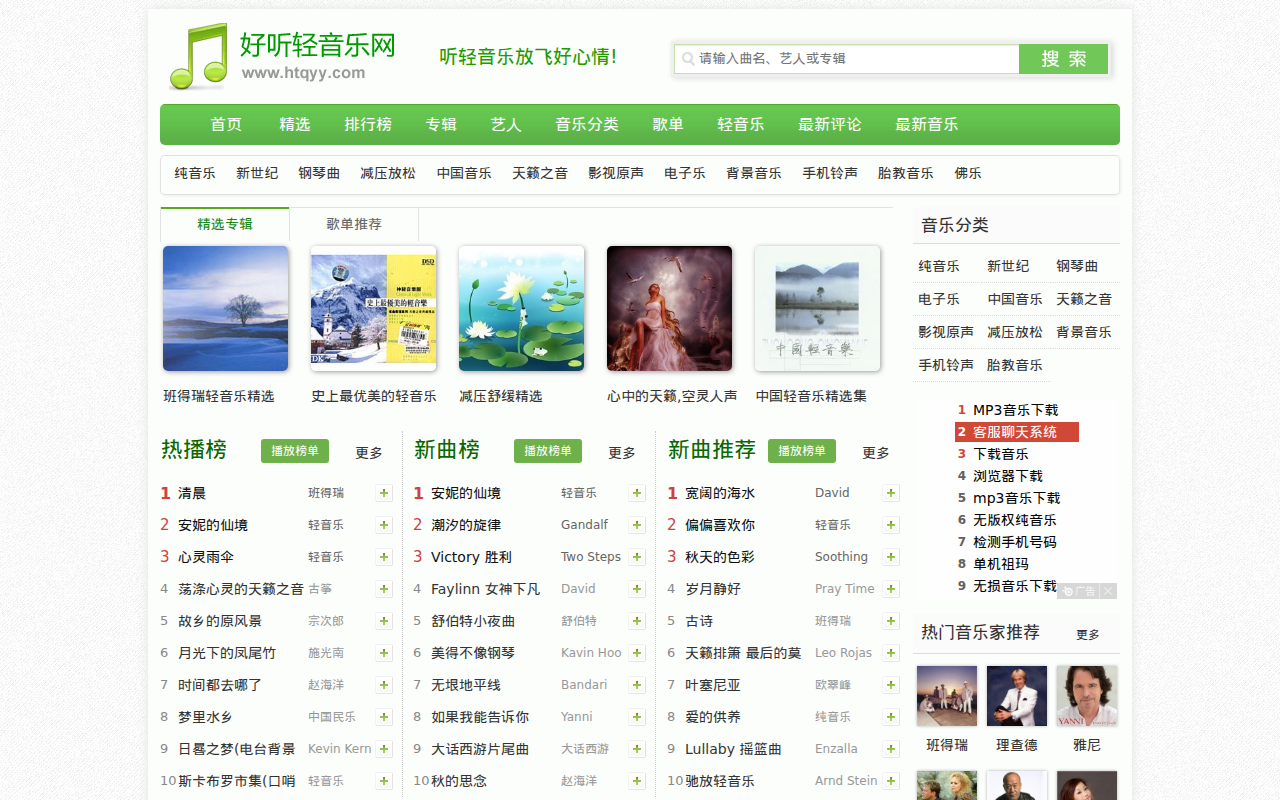
Task: Add 驰放轻音乐 with its plus icon
Action: 891,780
